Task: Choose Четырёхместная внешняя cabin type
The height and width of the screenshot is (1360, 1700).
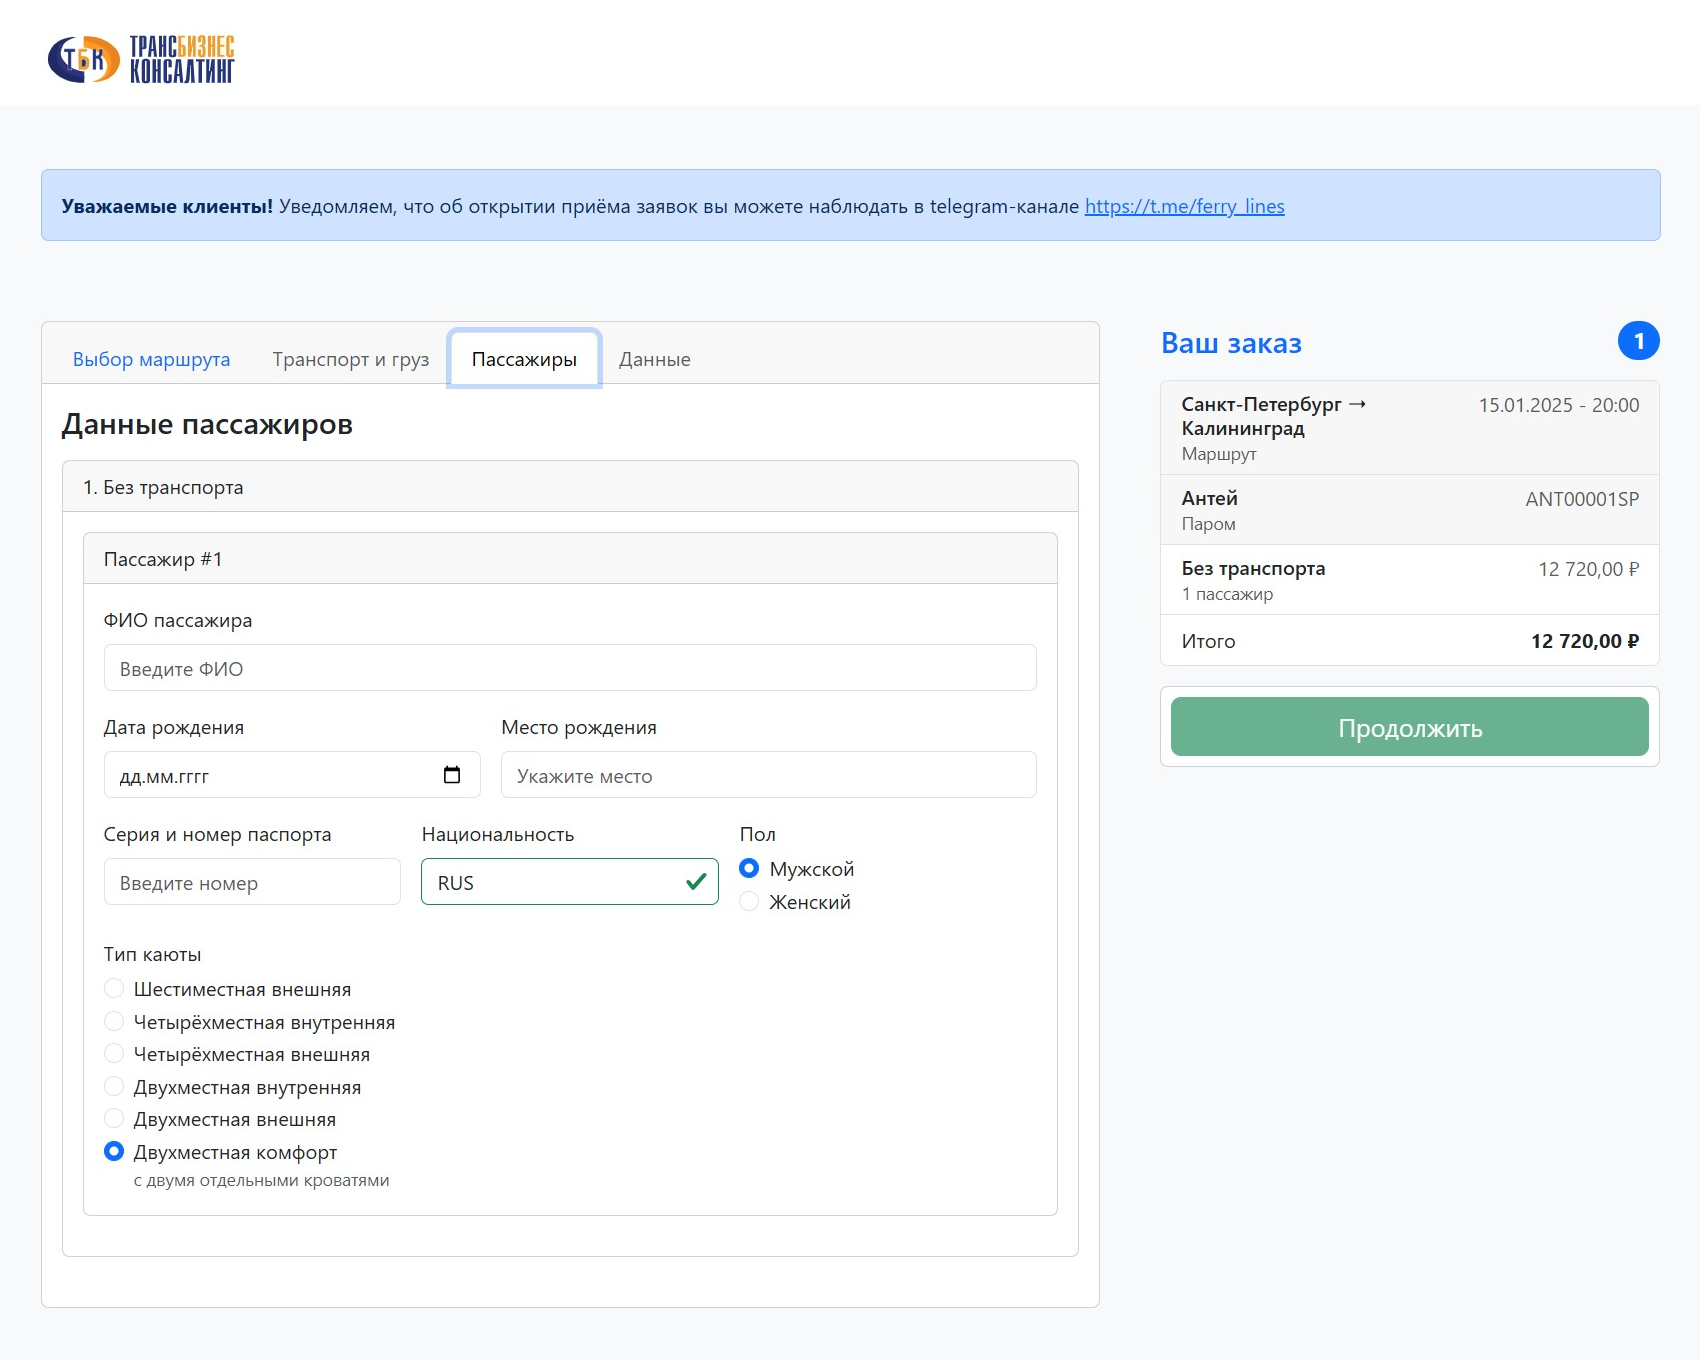Action: 114,1053
